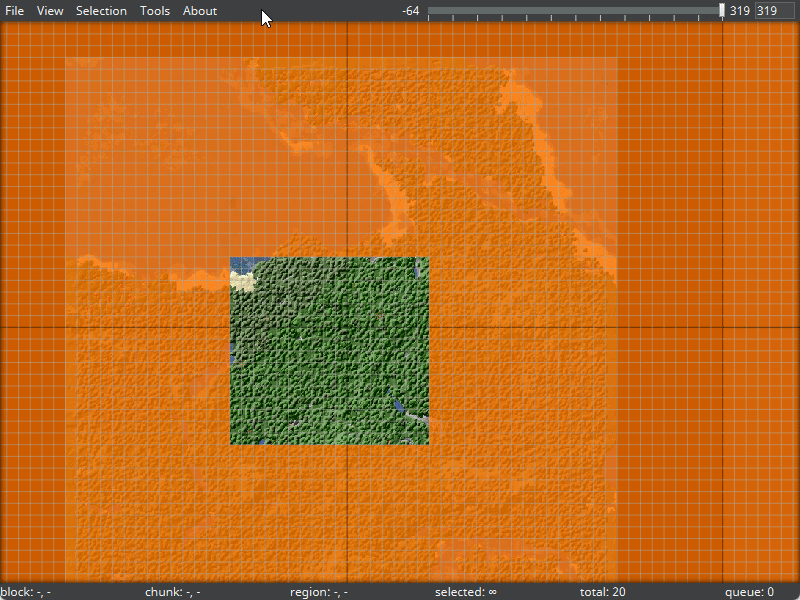Open the Selection menu

click(x=101, y=11)
